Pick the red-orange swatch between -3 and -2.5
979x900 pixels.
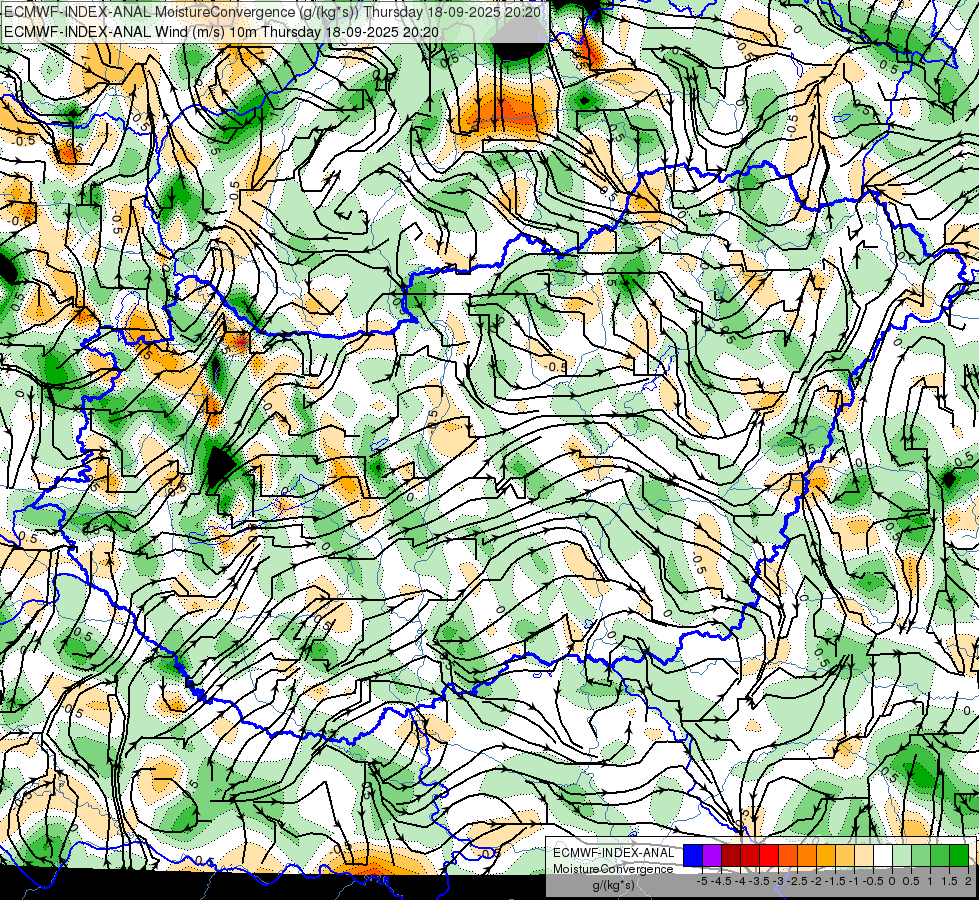[788, 856]
